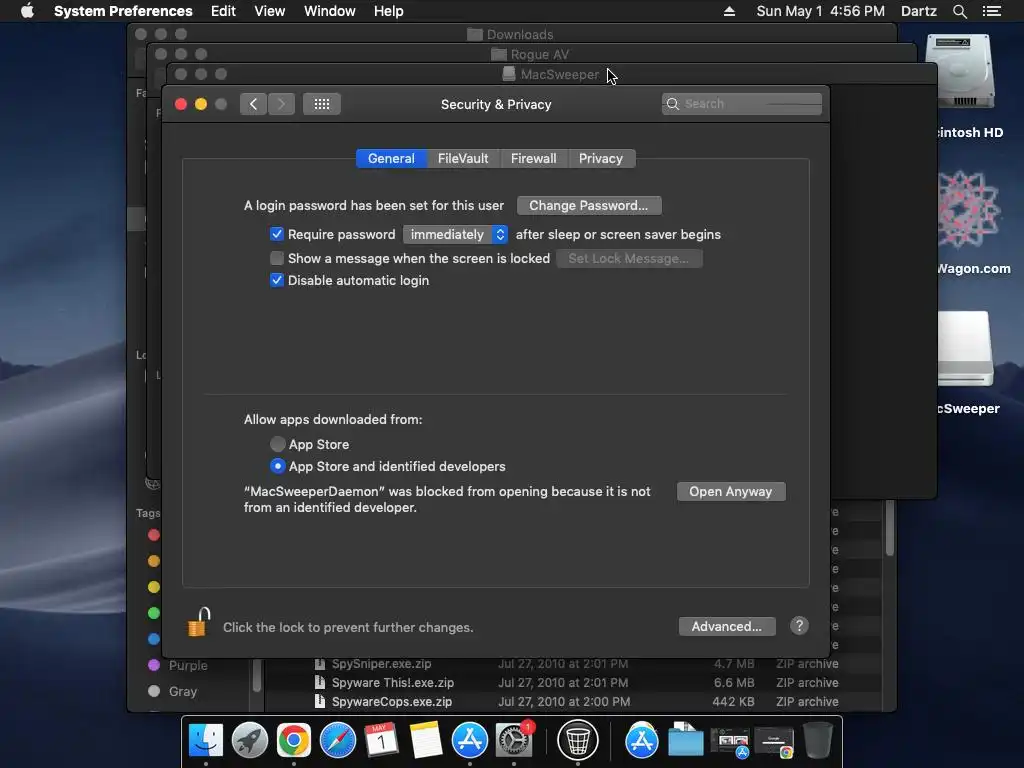
Task: Open the dock Trash
Action: (818, 741)
